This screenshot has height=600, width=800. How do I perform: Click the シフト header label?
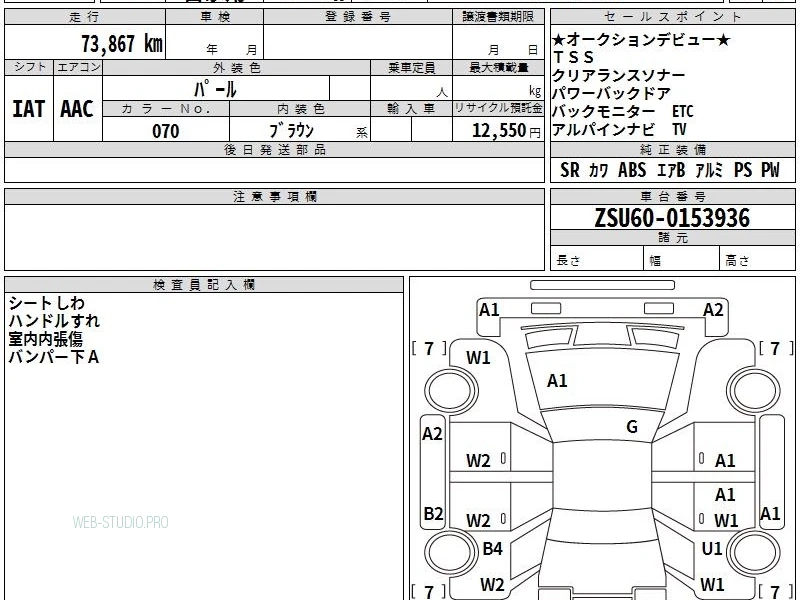pyautogui.click(x=29, y=67)
